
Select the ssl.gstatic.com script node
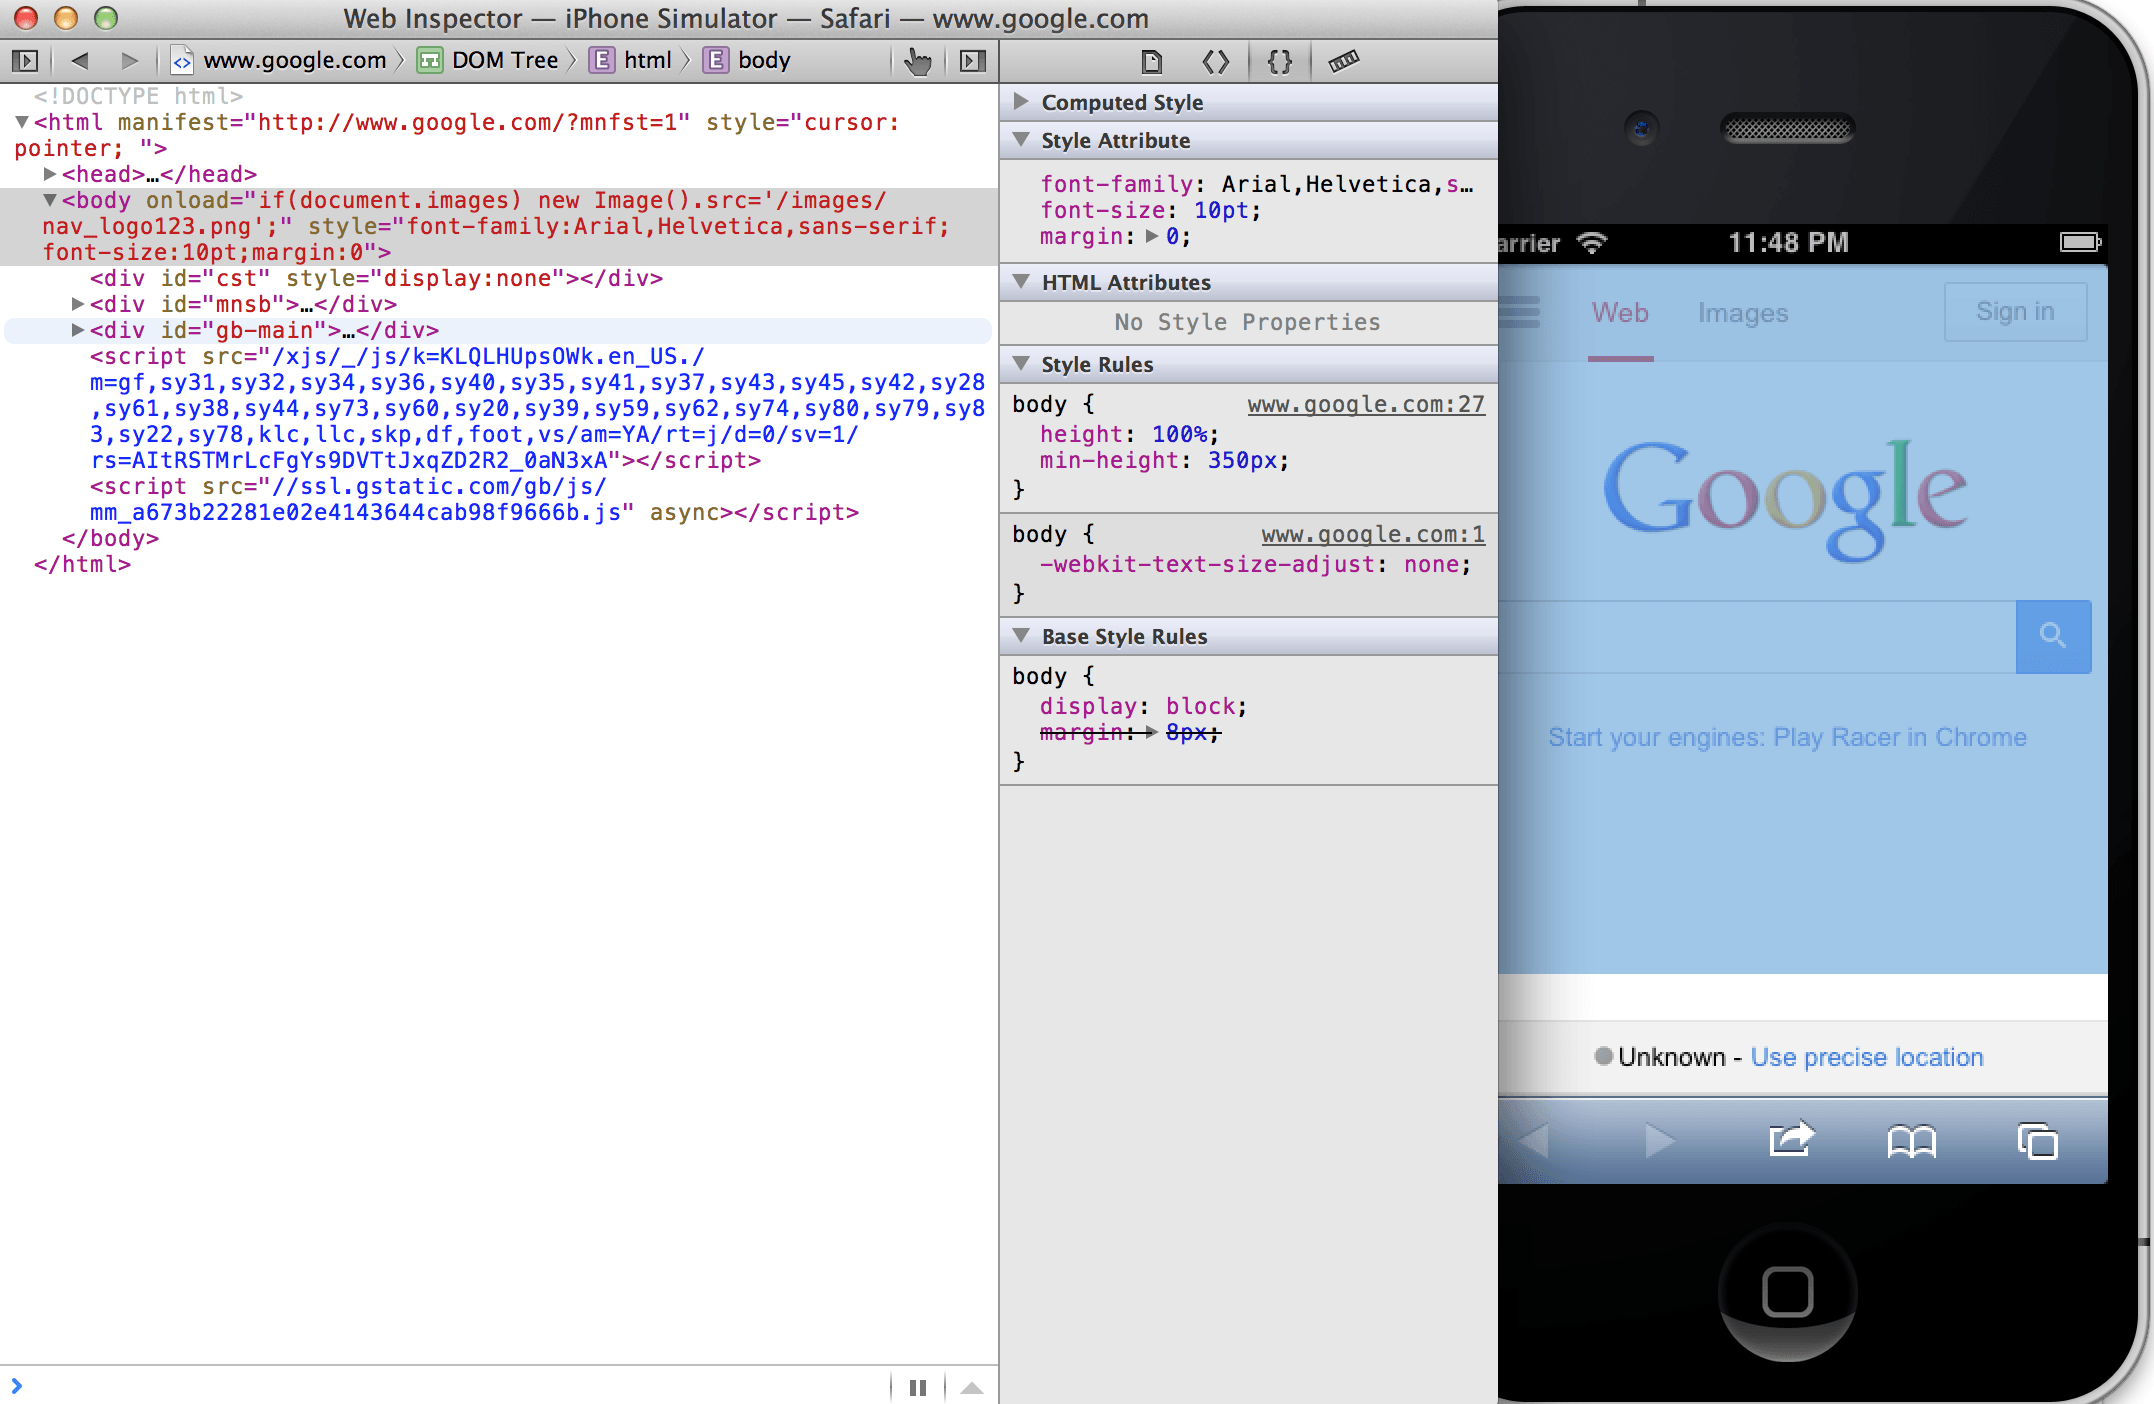click(x=474, y=500)
